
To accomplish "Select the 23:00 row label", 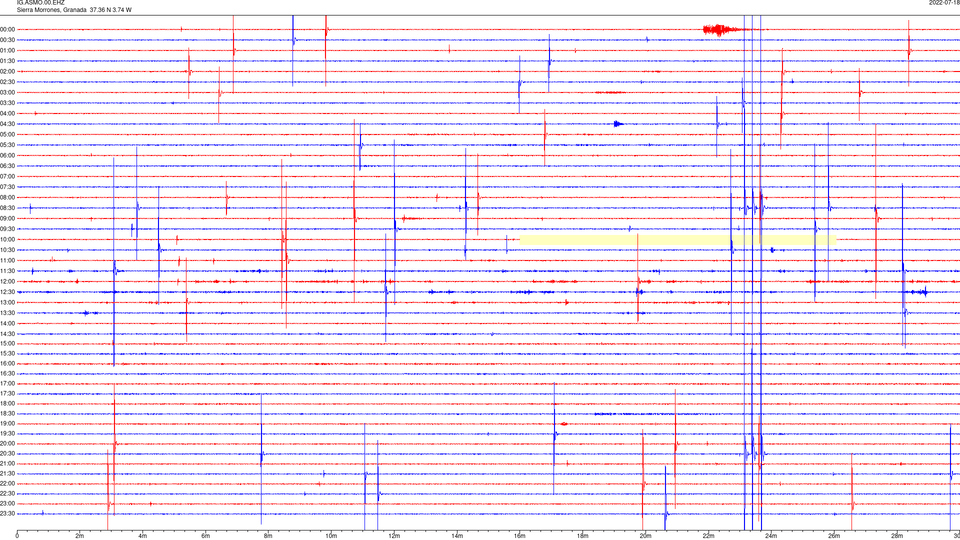I will pos(8,504).
